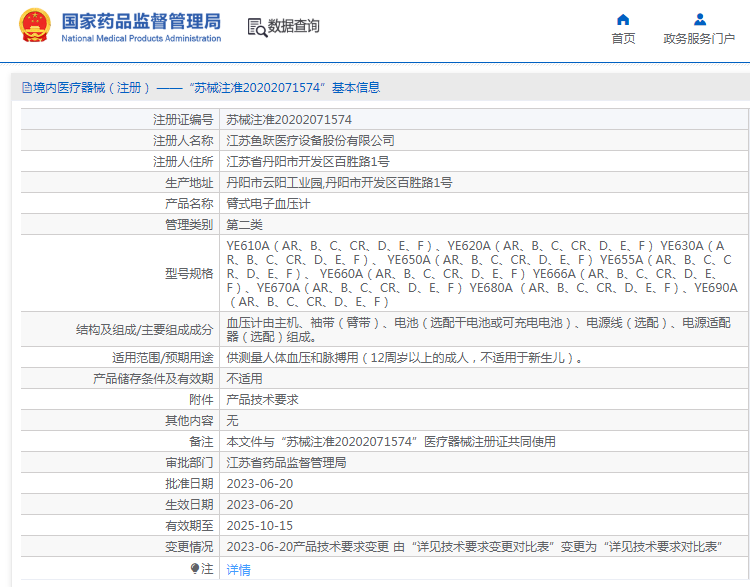This screenshot has height=587, width=750.
Task: Click National Medical Products Administration text
Action: click(x=141, y=38)
